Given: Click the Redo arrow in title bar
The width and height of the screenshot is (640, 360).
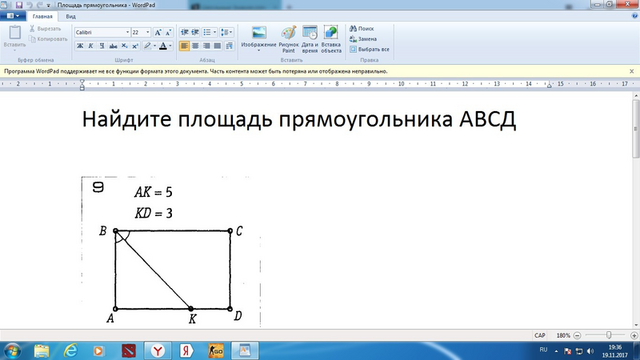Looking at the screenshot, I should coord(40,5).
